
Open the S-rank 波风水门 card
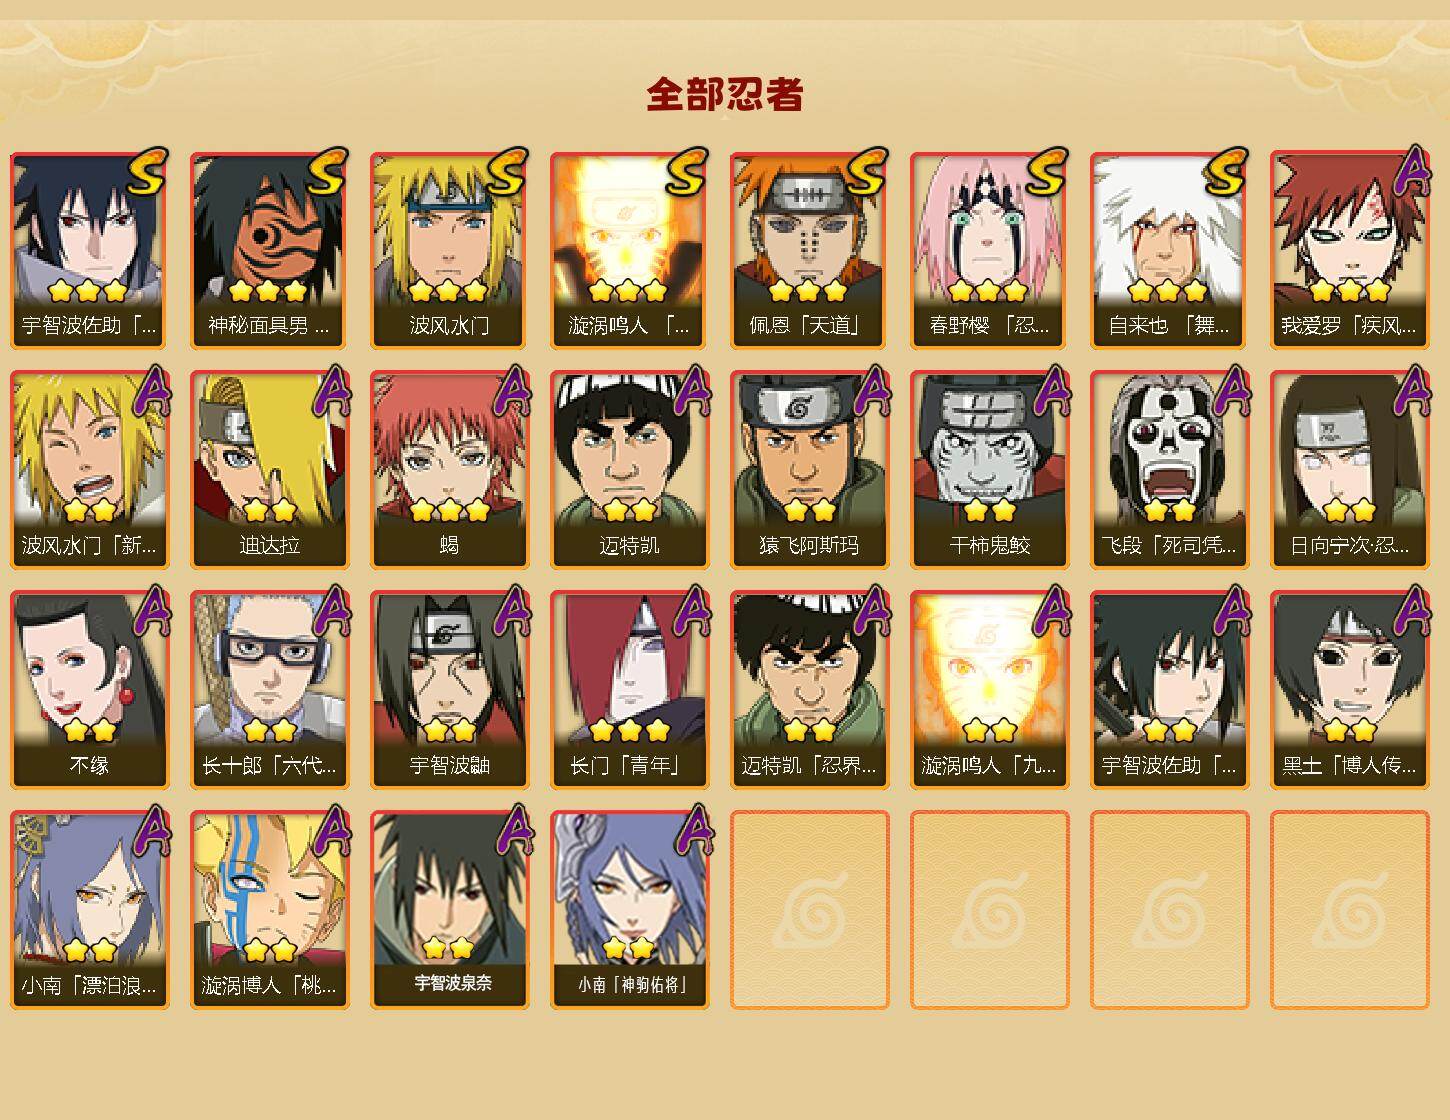pos(449,250)
